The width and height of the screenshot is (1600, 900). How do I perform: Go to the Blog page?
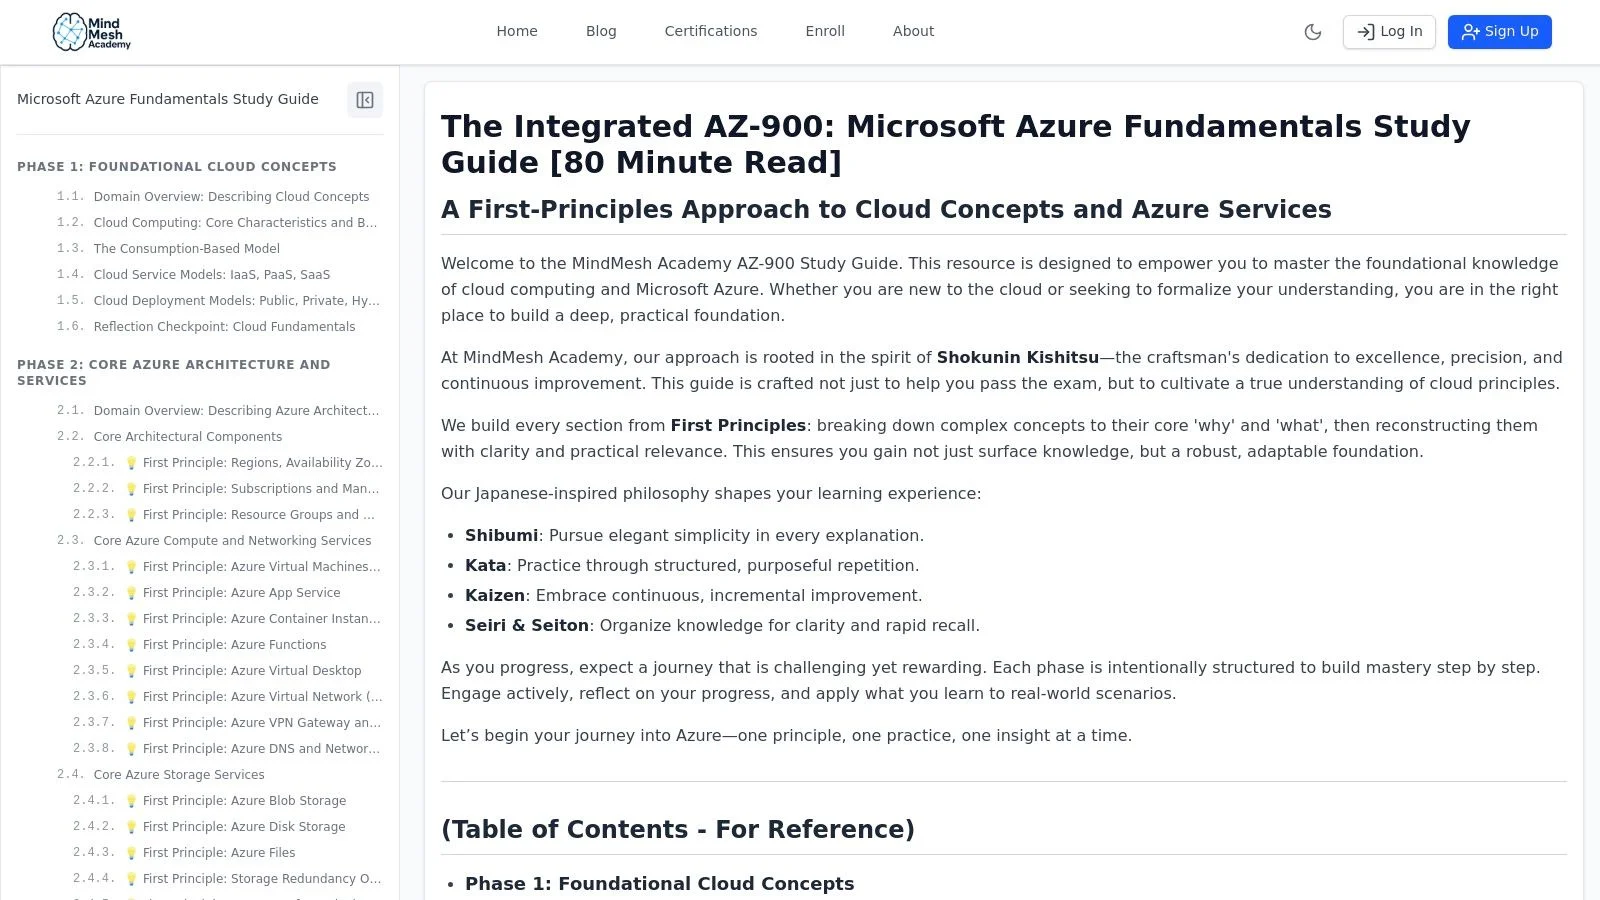(601, 32)
